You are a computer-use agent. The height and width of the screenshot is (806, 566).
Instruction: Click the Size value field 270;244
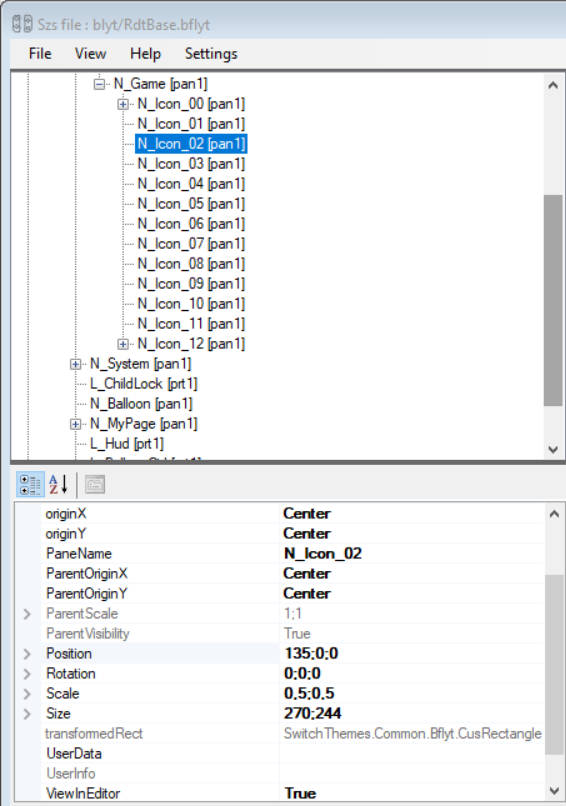click(411, 713)
